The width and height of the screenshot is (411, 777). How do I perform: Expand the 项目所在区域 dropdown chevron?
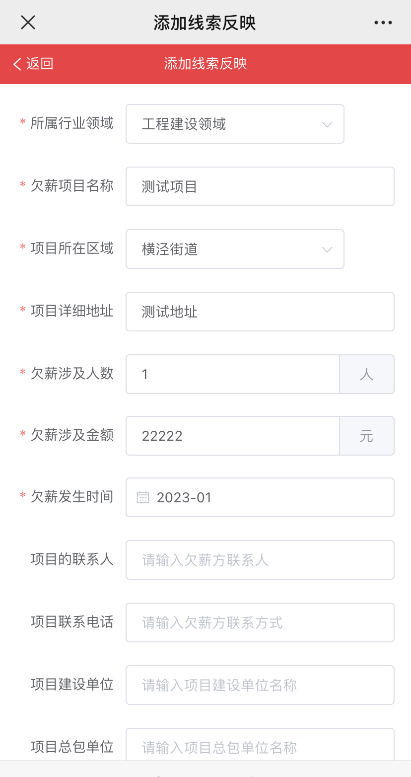coord(327,250)
